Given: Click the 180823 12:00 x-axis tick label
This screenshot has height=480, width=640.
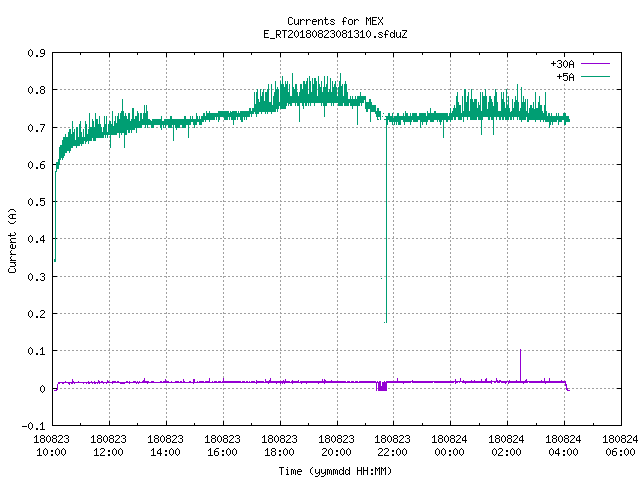Looking at the screenshot, I should pyautogui.click(x=109, y=446).
